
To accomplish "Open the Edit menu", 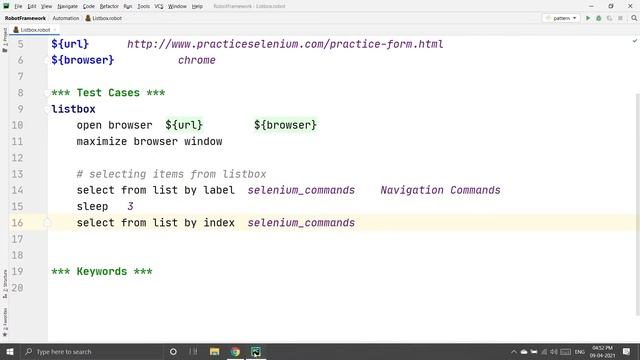I will coord(32,7).
